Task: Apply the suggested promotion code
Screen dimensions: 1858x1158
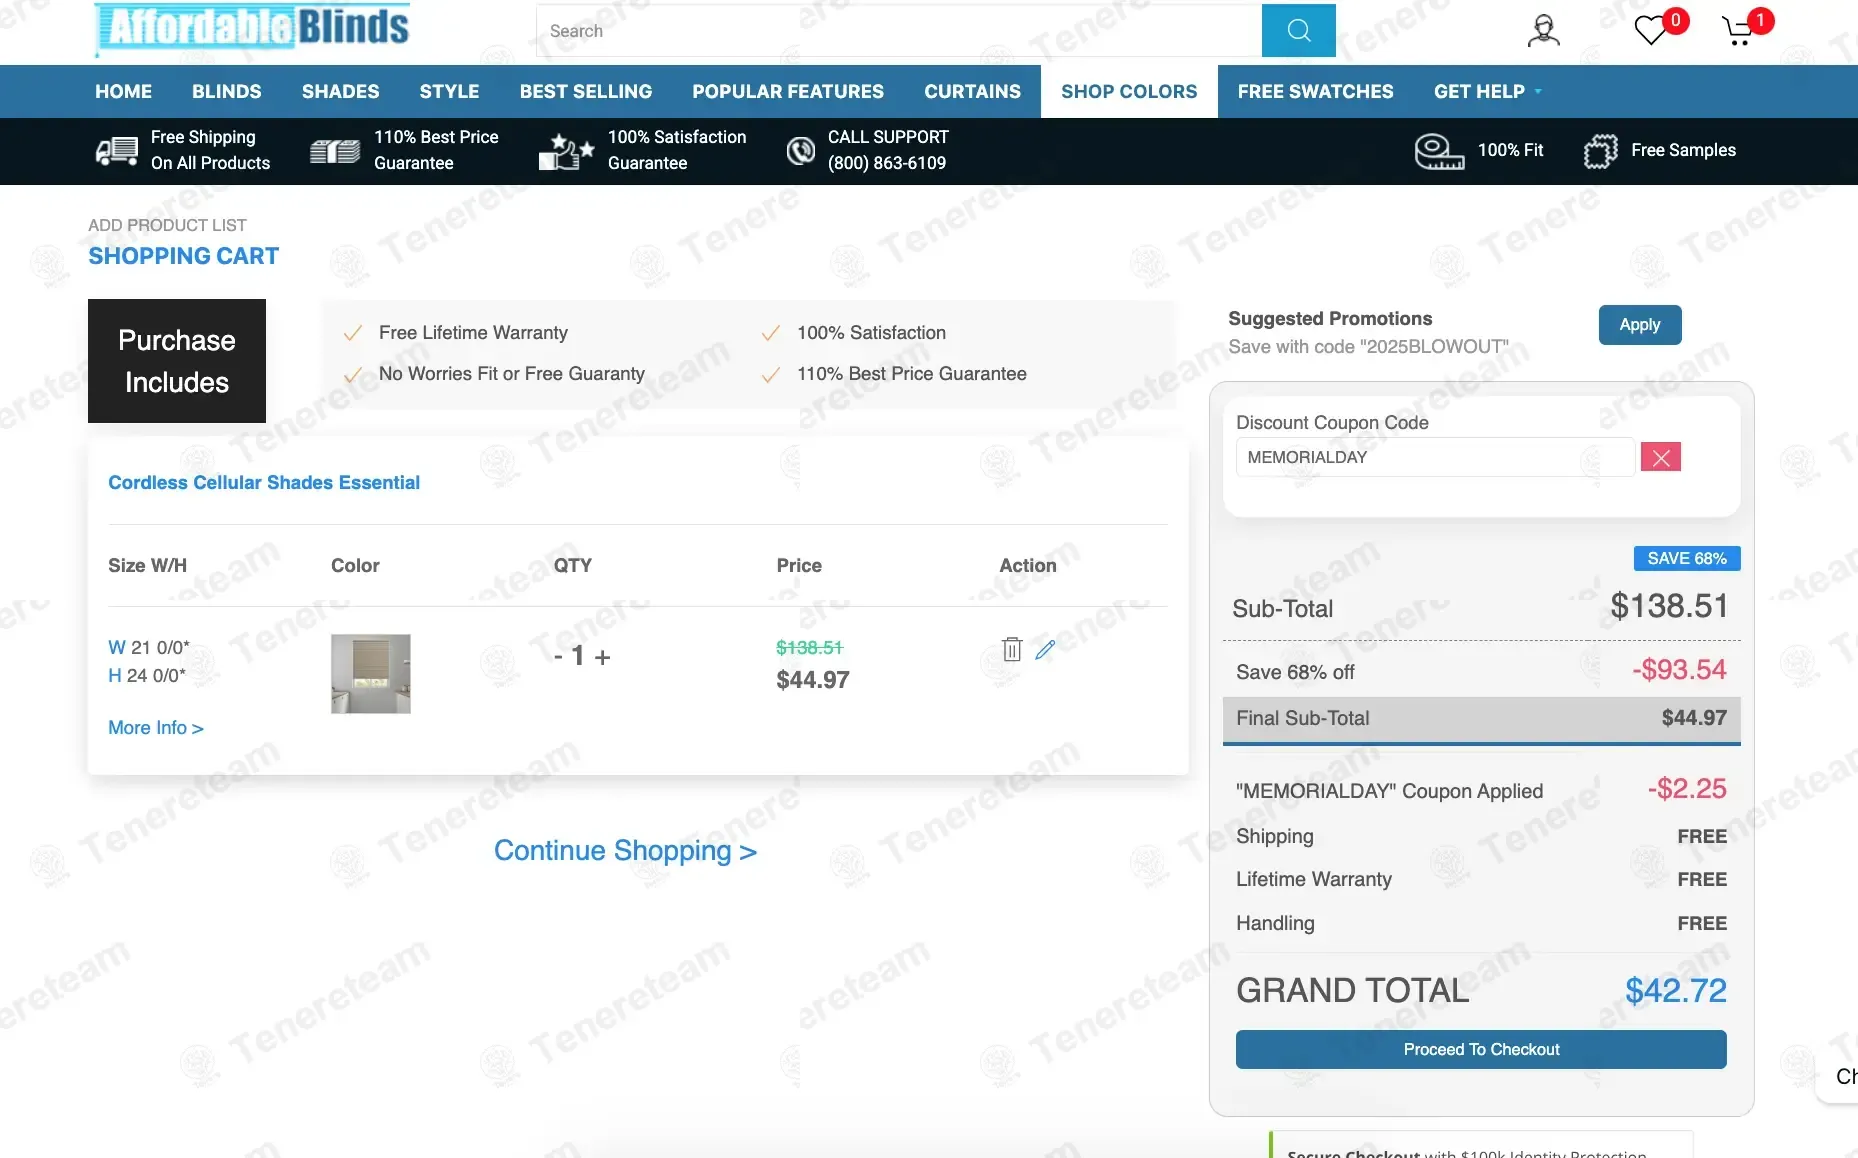Action: pyautogui.click(x=1640, y=325)
